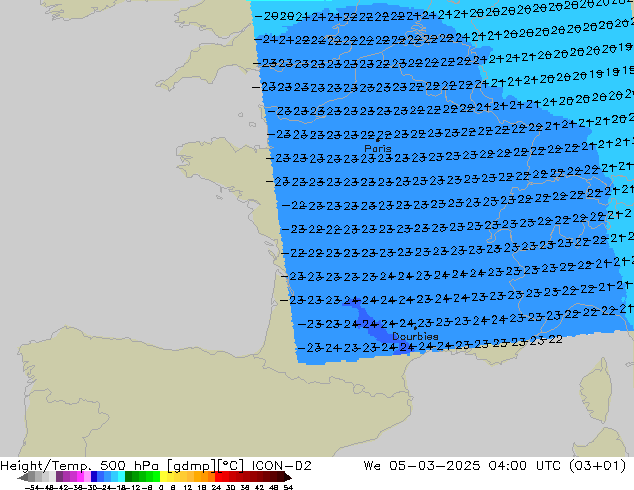
Task: Select the Paris location dot marker
Action: 377,140
